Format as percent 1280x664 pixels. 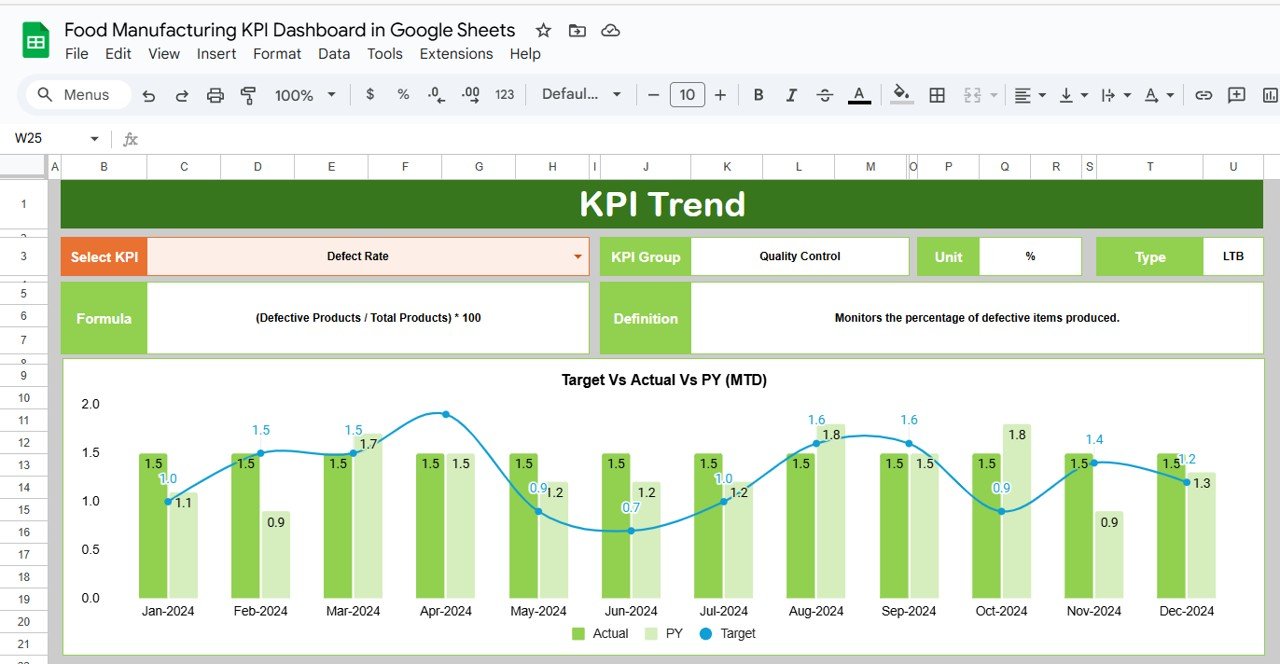click(x=403, y=94)
